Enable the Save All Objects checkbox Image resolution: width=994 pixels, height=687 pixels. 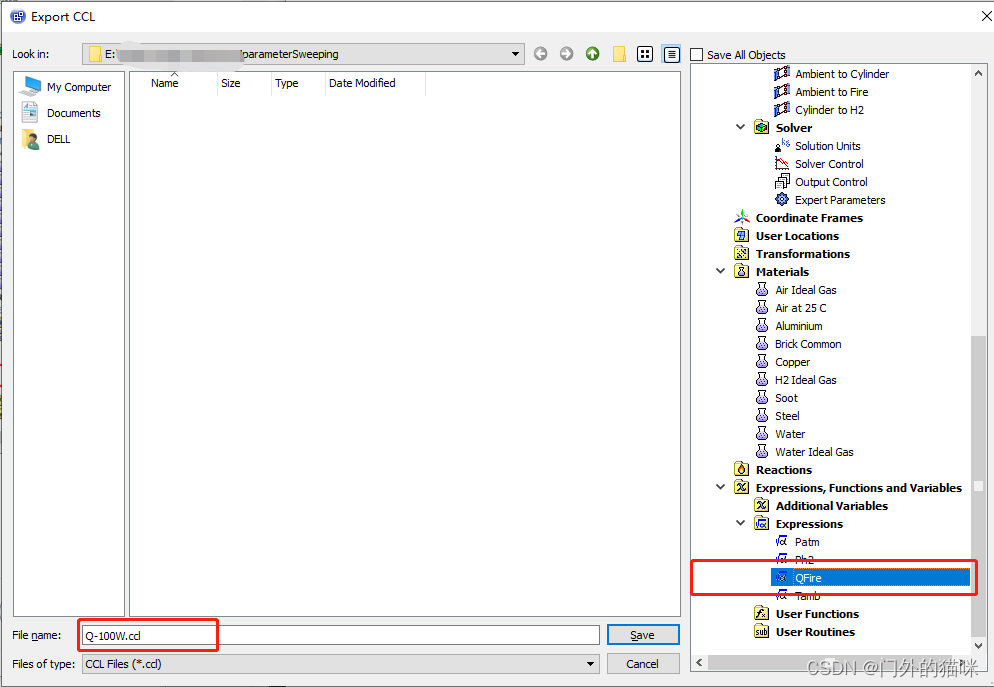pos(697,55)
